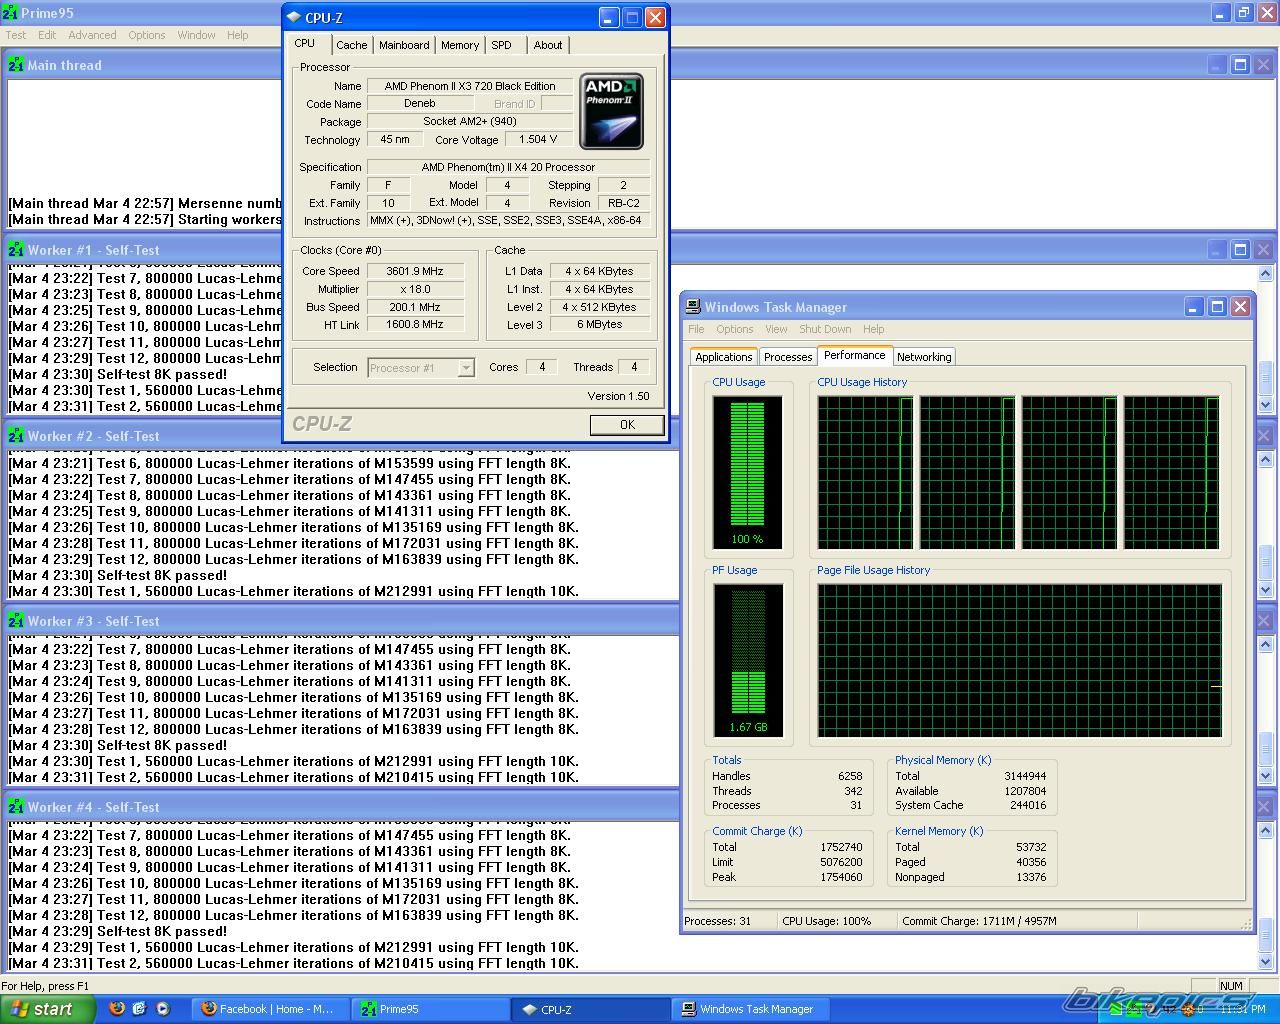
Task: Click the CPU-Z title bar icon
Action: point(294,17)
